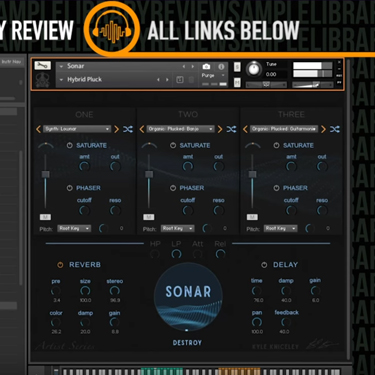Open layer ONE Pitch Root Key dropdown
This screenshot has width=375, height=375.
pyautogui.click(x=74, y=228)
